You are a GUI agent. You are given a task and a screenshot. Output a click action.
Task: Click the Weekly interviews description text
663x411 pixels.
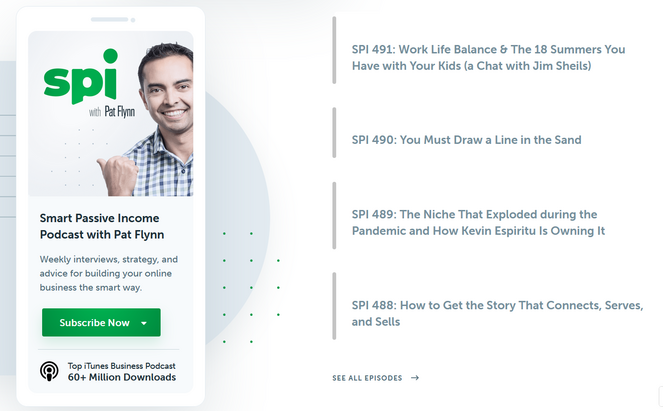[x=109, y=273]
